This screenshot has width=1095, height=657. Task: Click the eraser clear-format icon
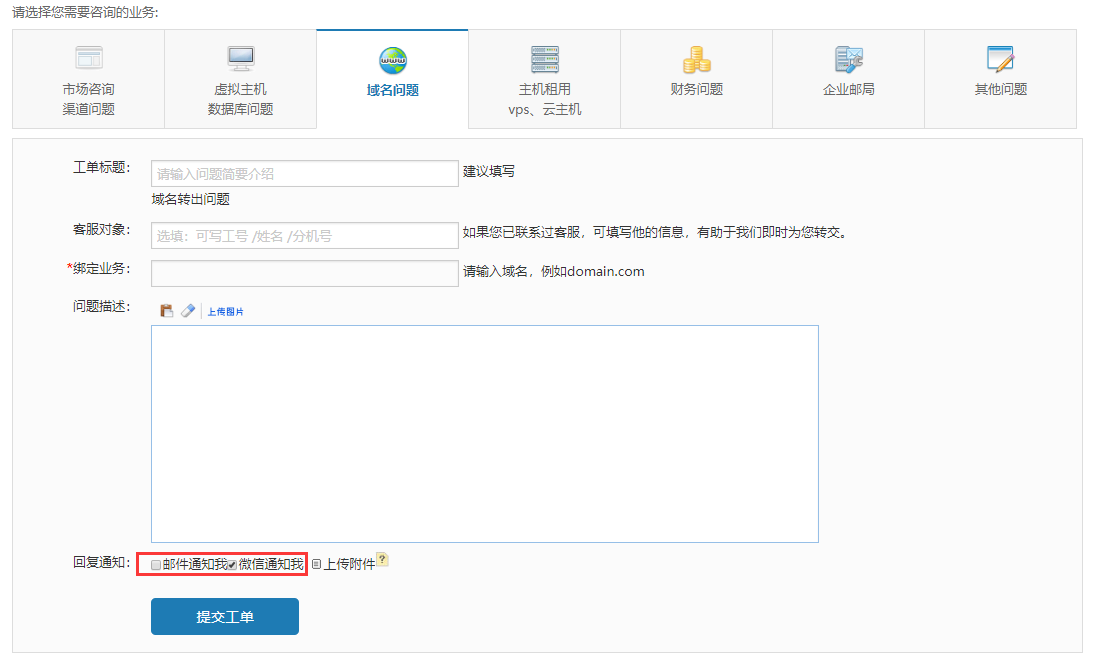(187, 311)
